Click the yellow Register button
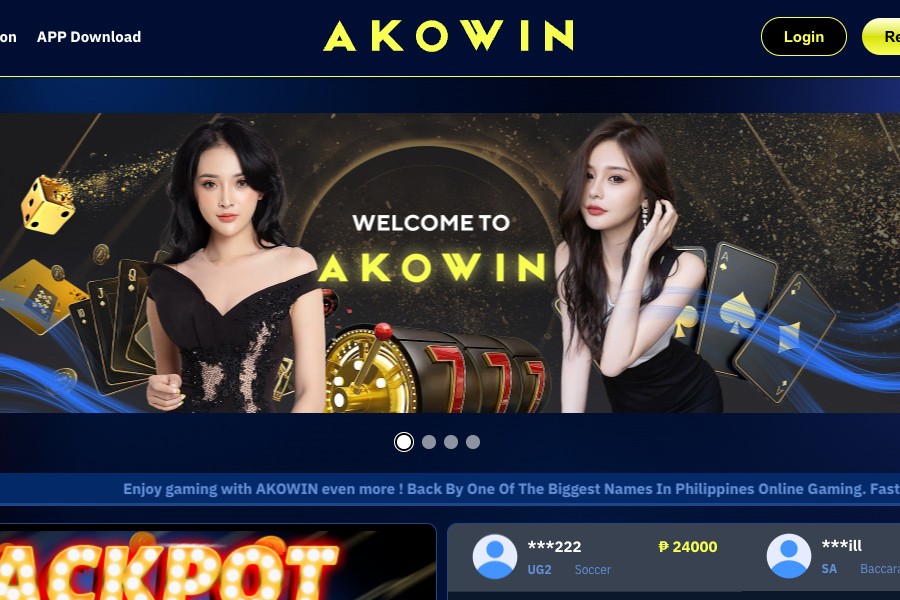 [x=881, y=37]
